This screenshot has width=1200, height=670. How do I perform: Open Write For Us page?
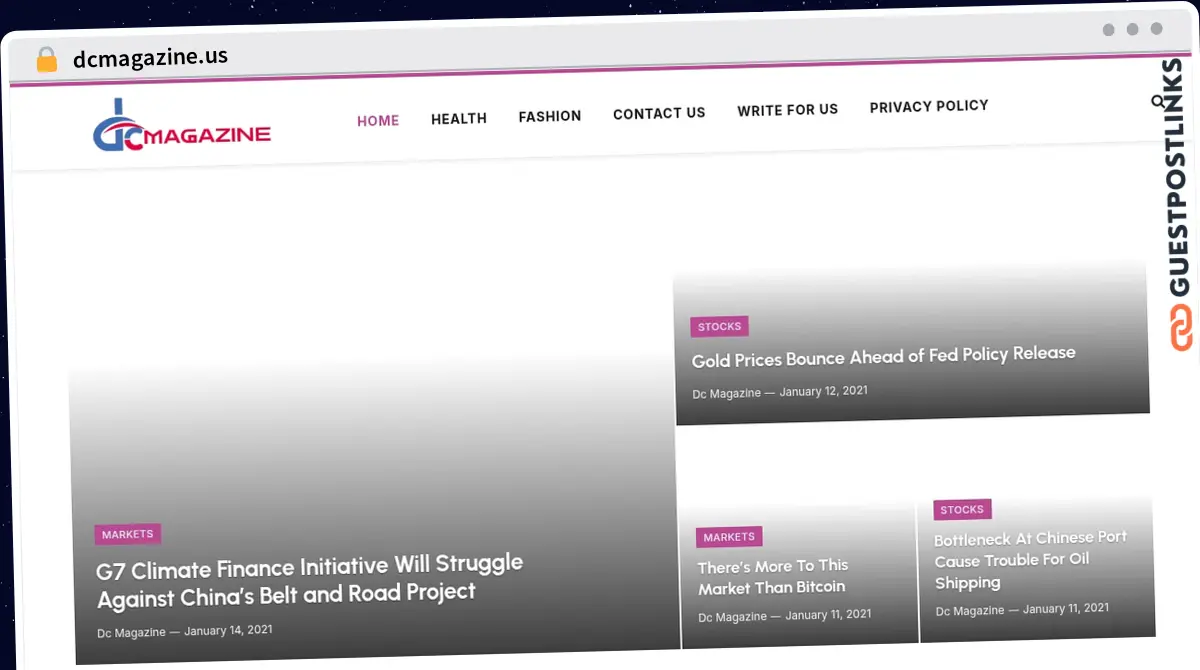787,110
